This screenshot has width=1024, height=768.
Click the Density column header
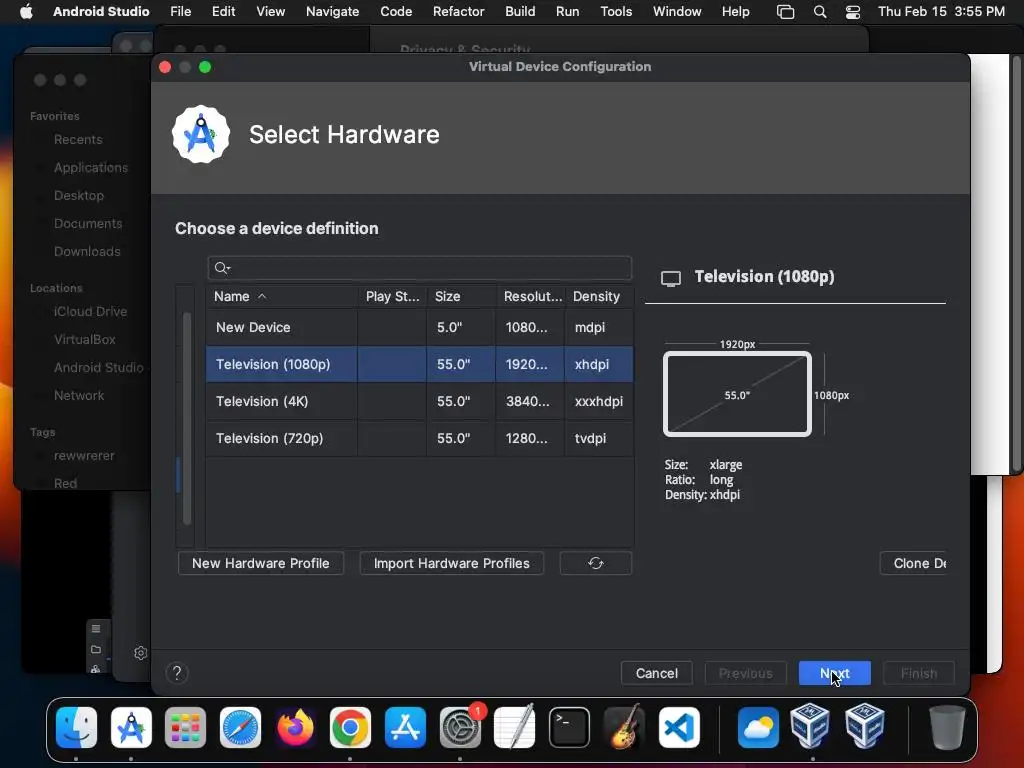tap(600, 296)
